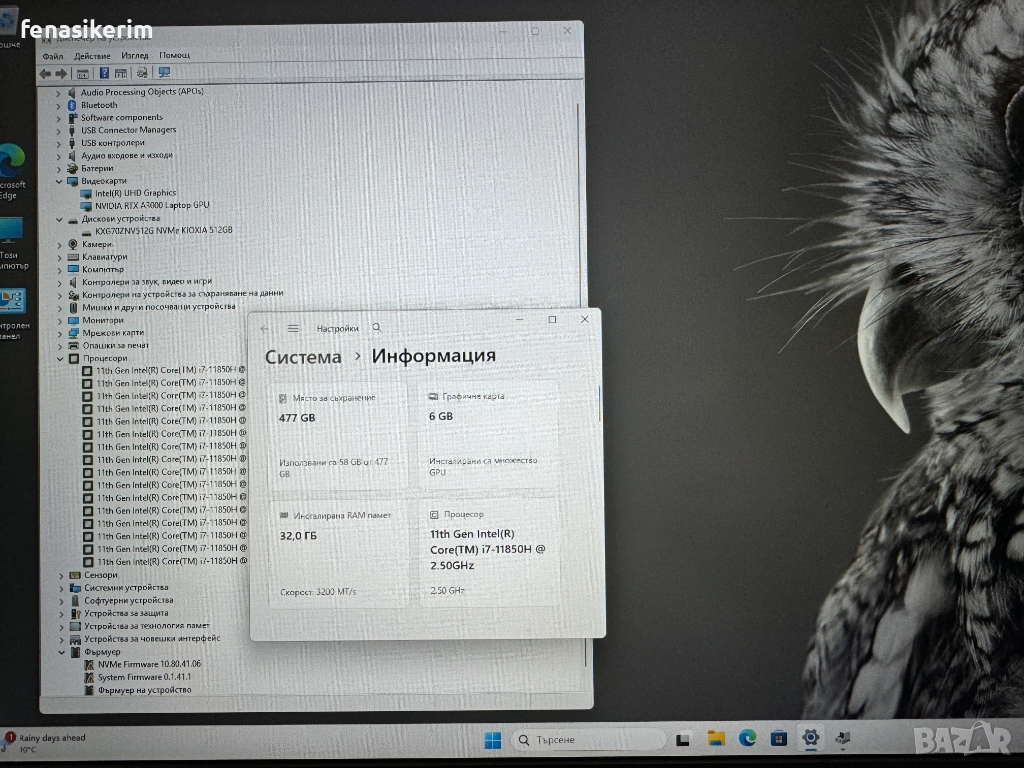
Task: Click the Система breadcrumb link
Action: point(303,357)
